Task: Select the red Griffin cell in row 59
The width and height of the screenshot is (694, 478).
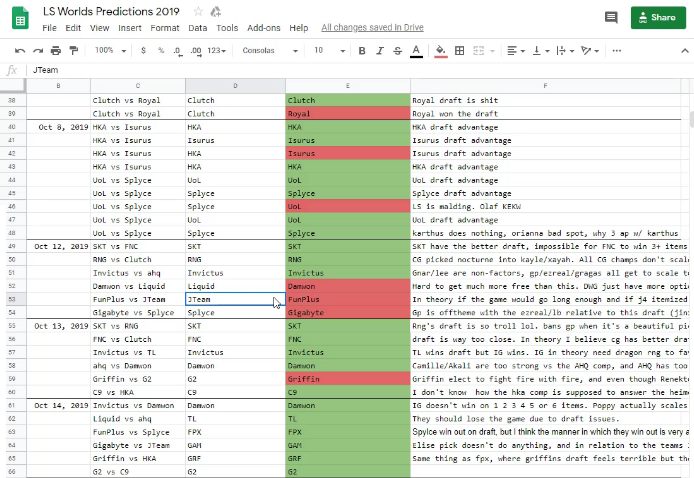Action: pos(348,379)
